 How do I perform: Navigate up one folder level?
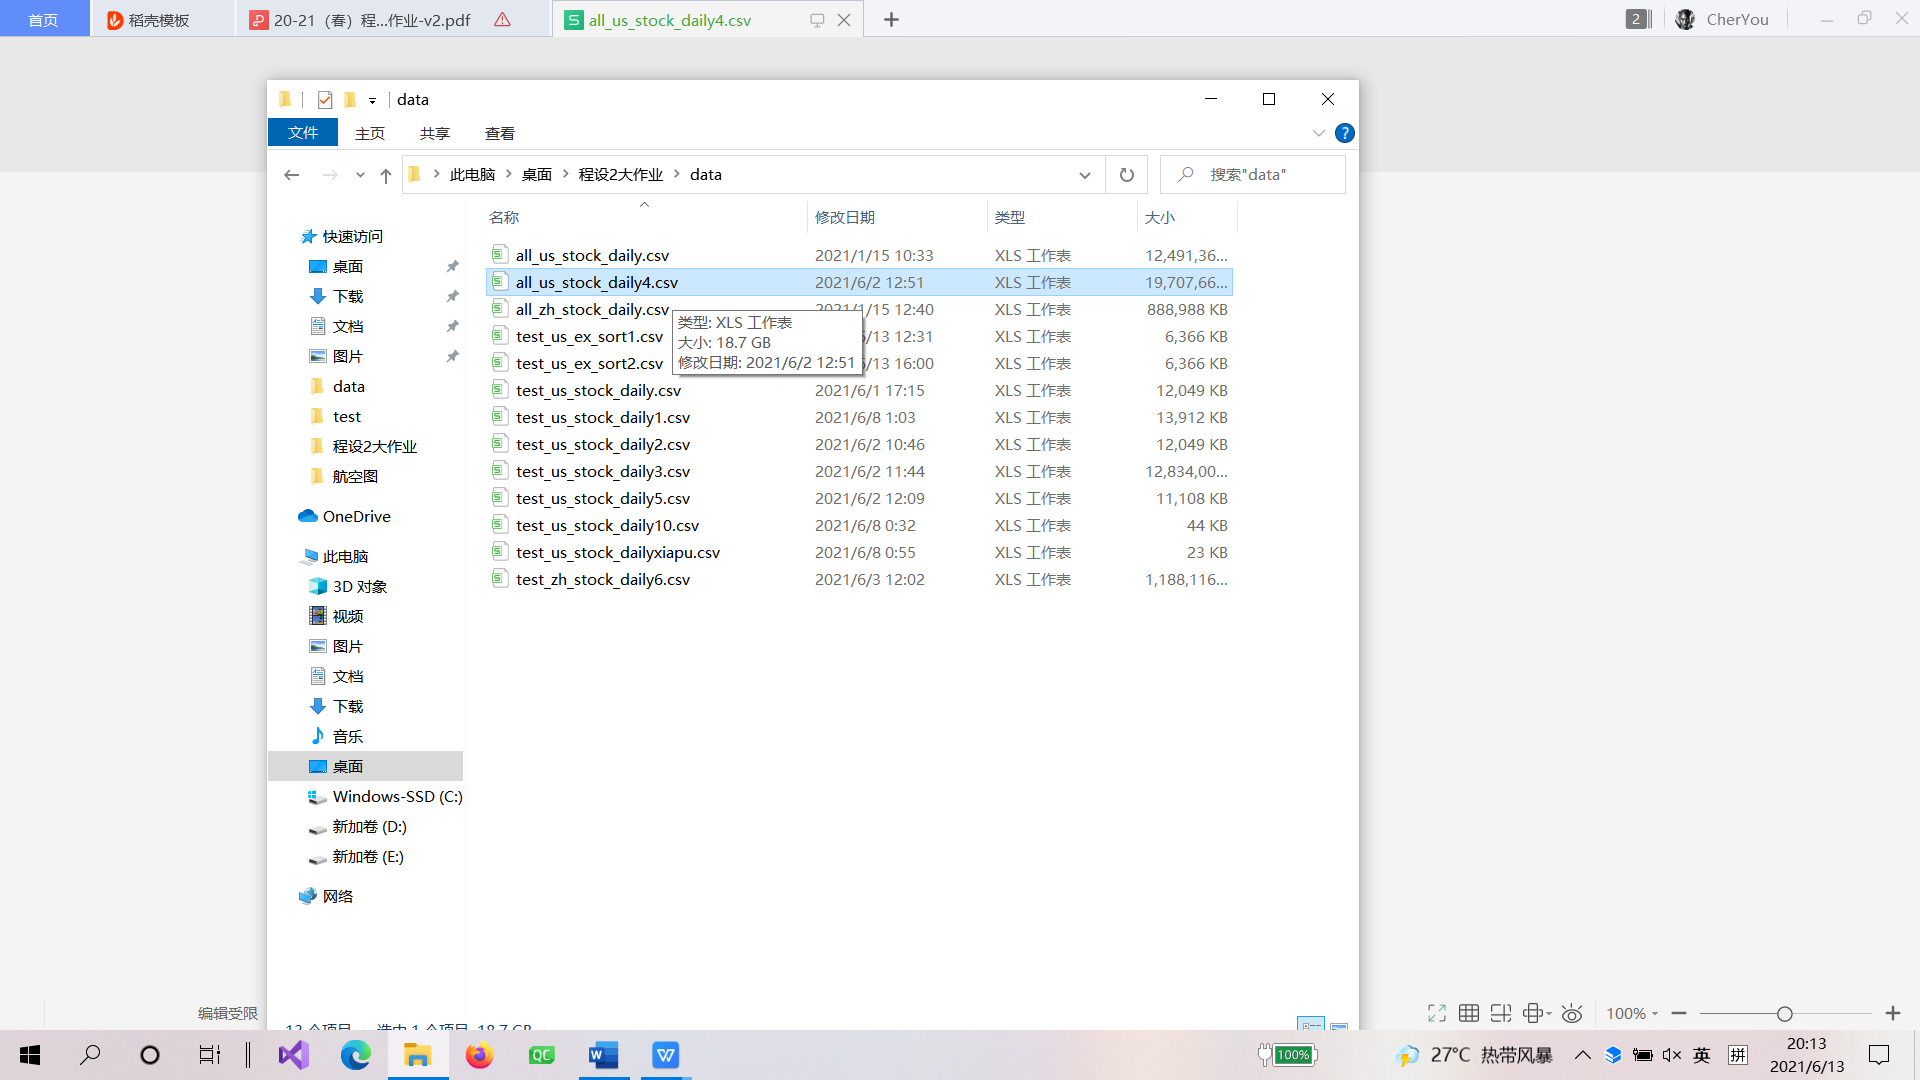pos(386,175)
